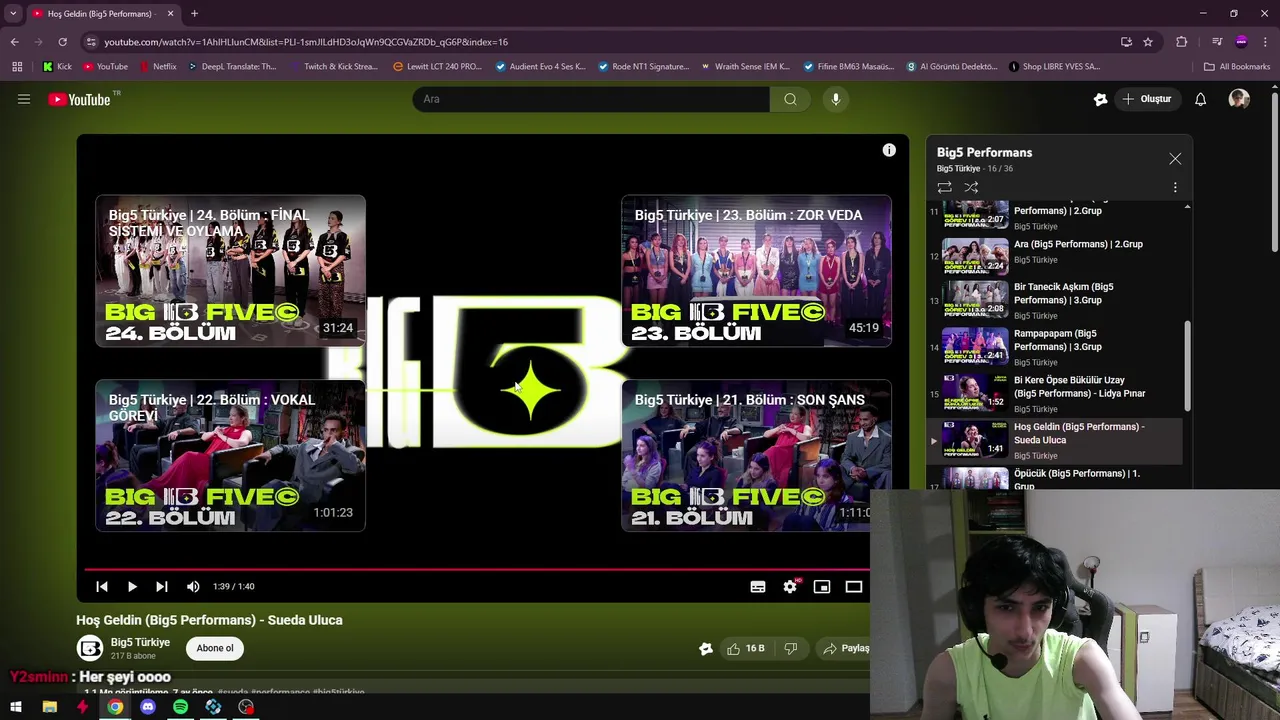Open the 22. Bölüm VOKAL GÖREVİ suggested video
The image size is (1280, 720).
(x=230, y=456)
